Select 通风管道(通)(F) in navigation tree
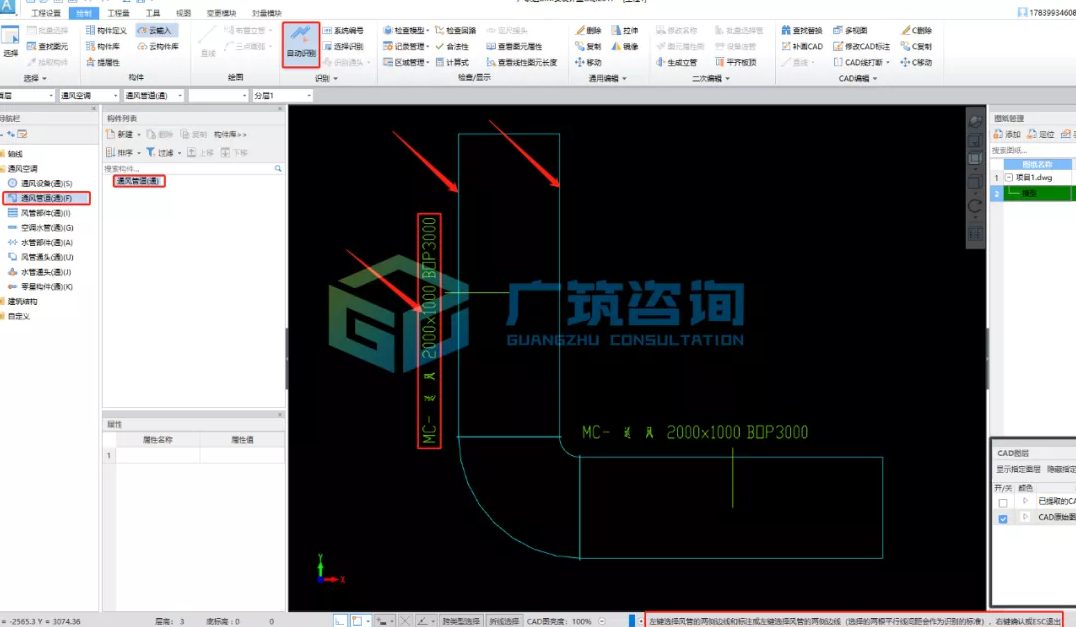 click(46, 198)
